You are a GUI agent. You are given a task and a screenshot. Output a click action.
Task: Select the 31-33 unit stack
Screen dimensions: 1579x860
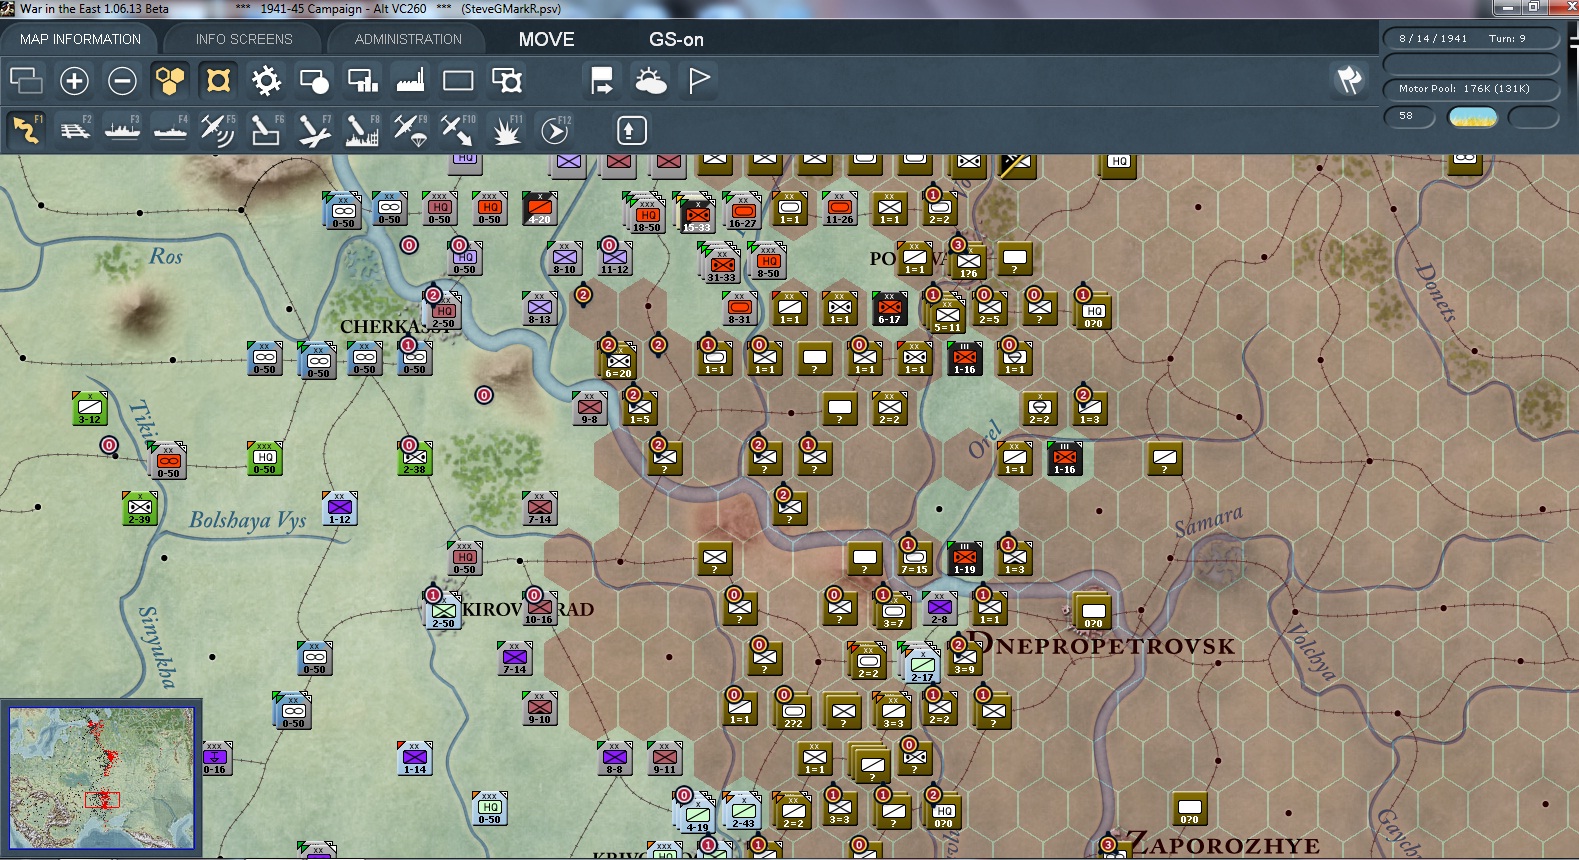[719, 263]
